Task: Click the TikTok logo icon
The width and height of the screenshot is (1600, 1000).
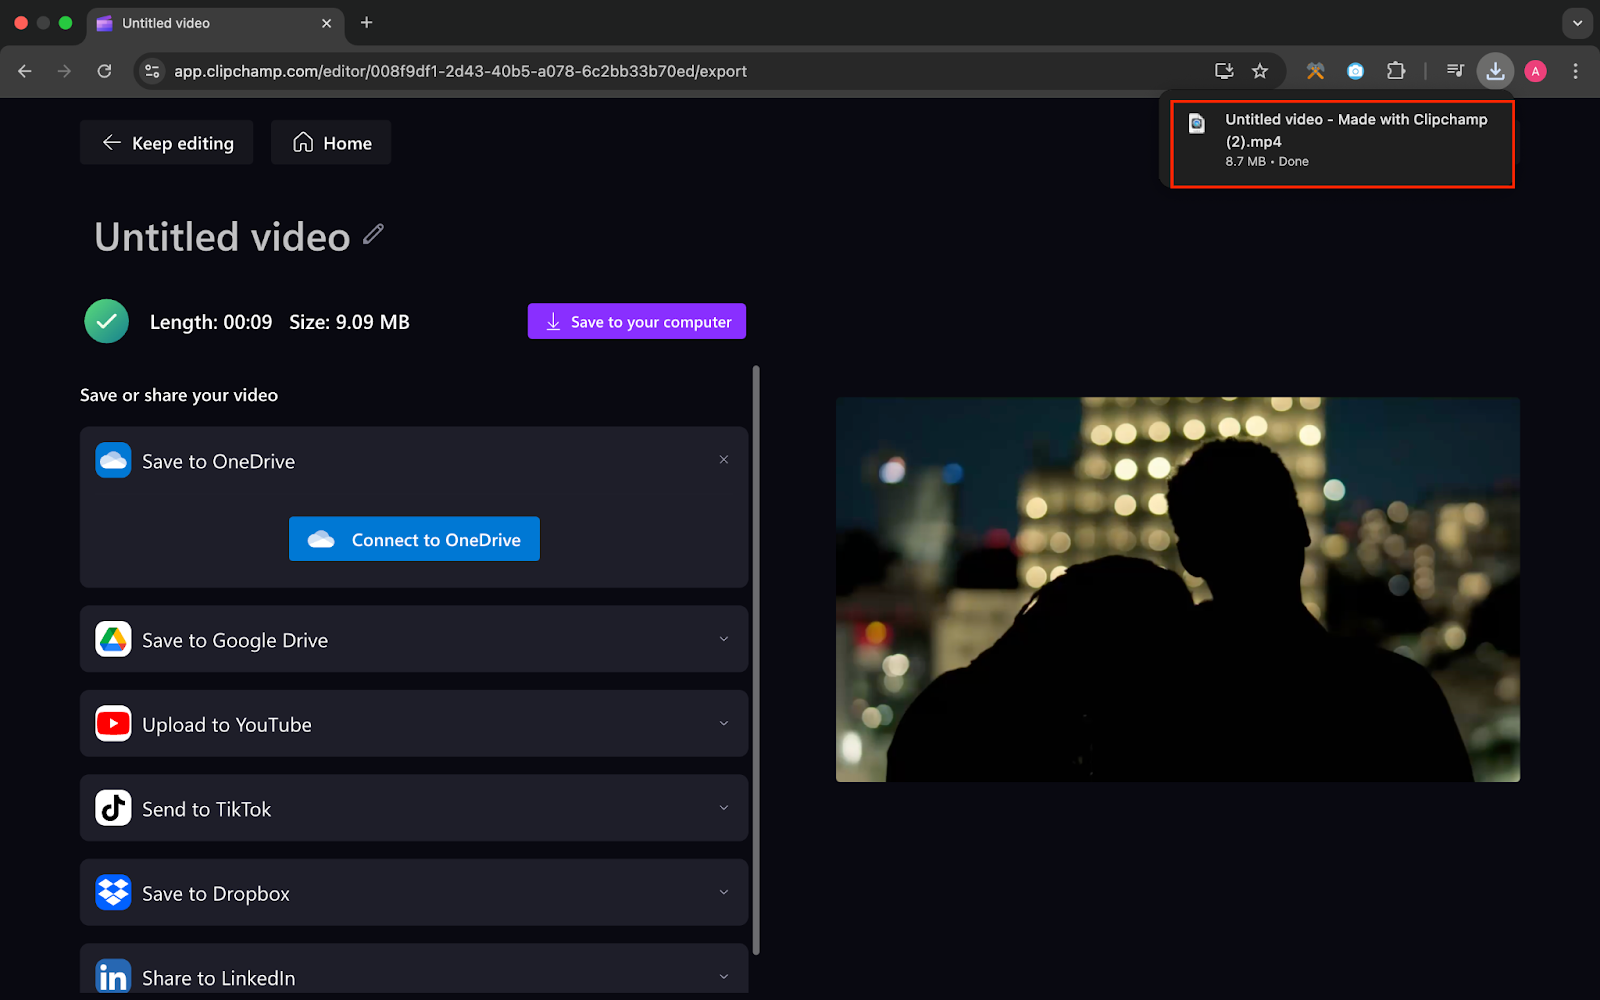Action: pos(113,808)
